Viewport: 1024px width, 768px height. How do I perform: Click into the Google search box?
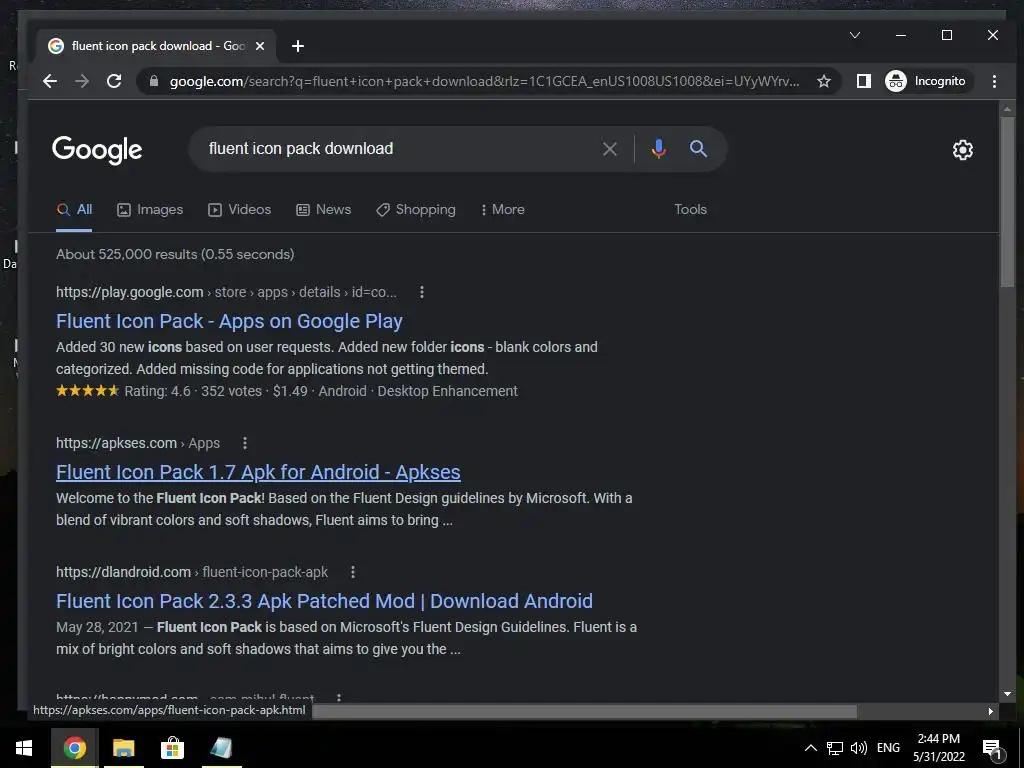(398, 149)
